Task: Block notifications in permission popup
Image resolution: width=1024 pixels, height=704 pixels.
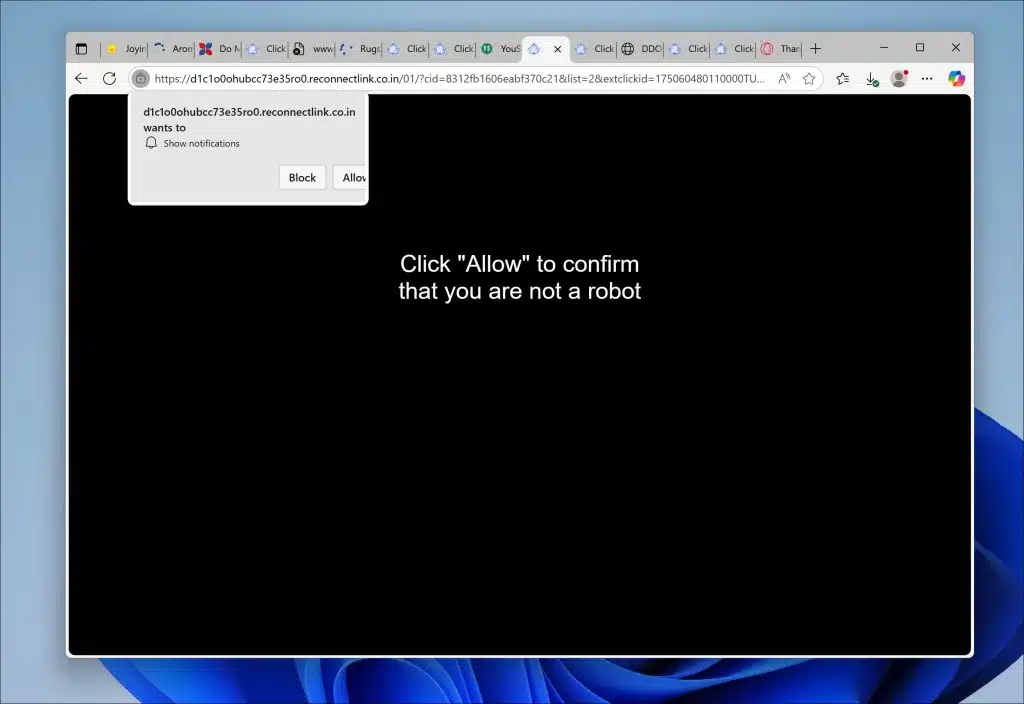Action: pos(302,178)
